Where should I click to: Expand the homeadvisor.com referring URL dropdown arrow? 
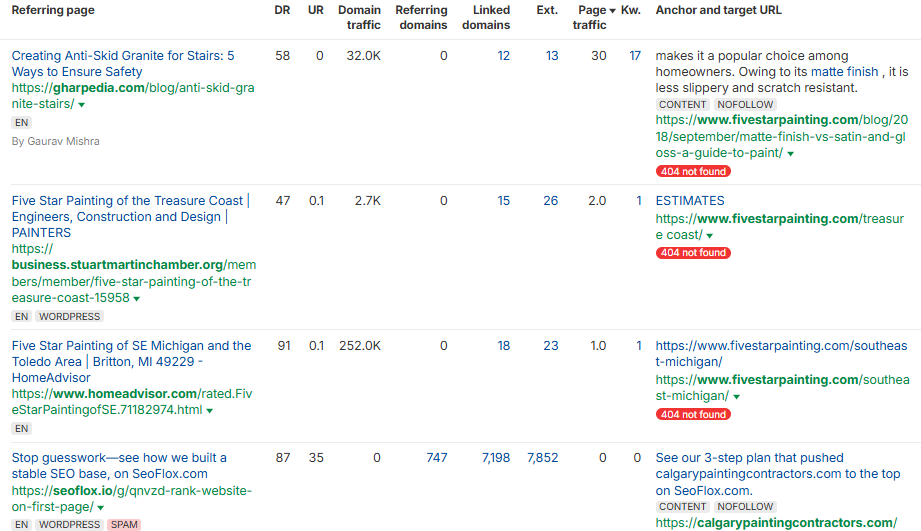click(x=210, y=411)
